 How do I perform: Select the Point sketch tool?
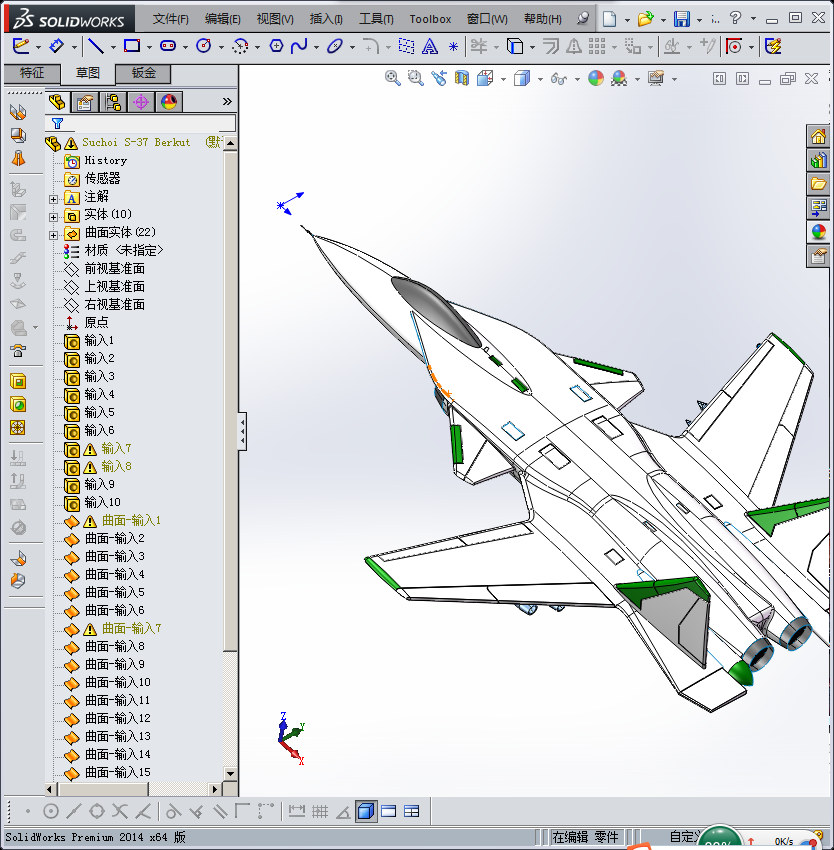[x=453, y=47]
